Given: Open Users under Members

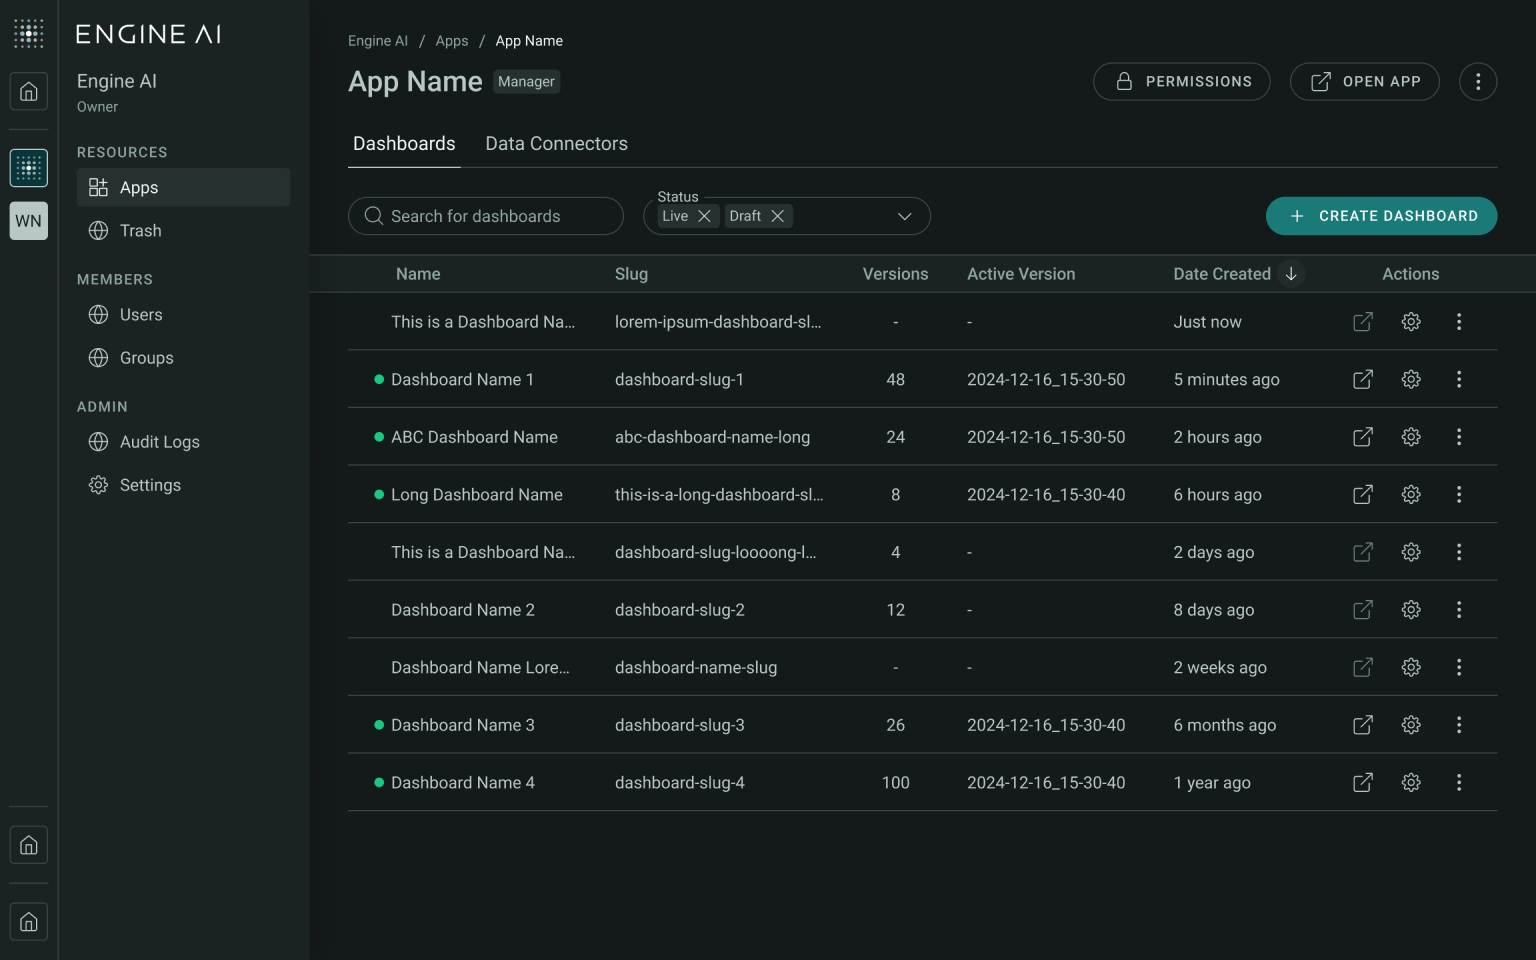Looking at the screenshot, I should 183,315.
